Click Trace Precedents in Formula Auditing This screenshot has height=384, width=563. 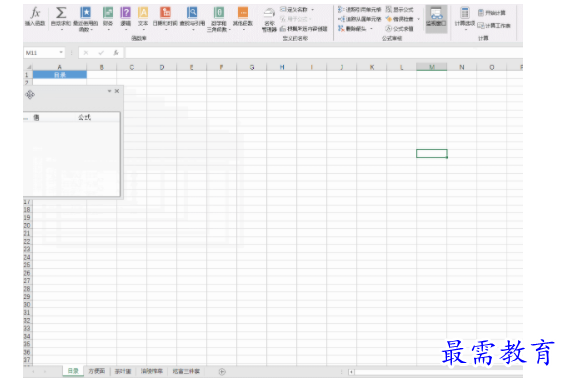click(359, 9)
